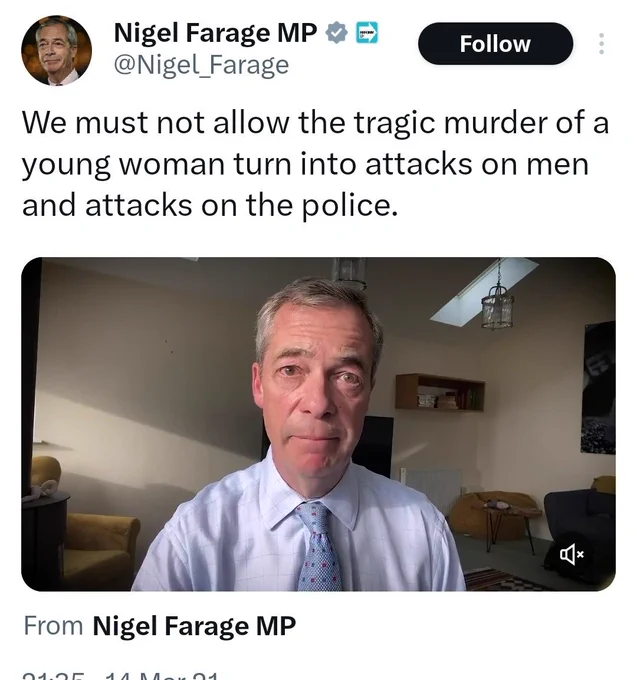Open the more options three-dot menu
637x680 pixels.
coord(601,43)
